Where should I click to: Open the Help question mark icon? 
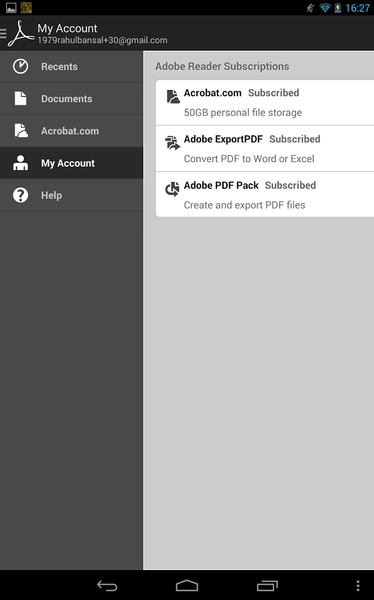pos(20,195)
